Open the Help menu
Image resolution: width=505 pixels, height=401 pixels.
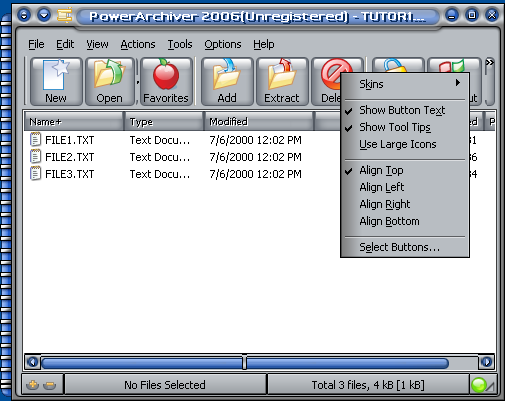point(263,44)
